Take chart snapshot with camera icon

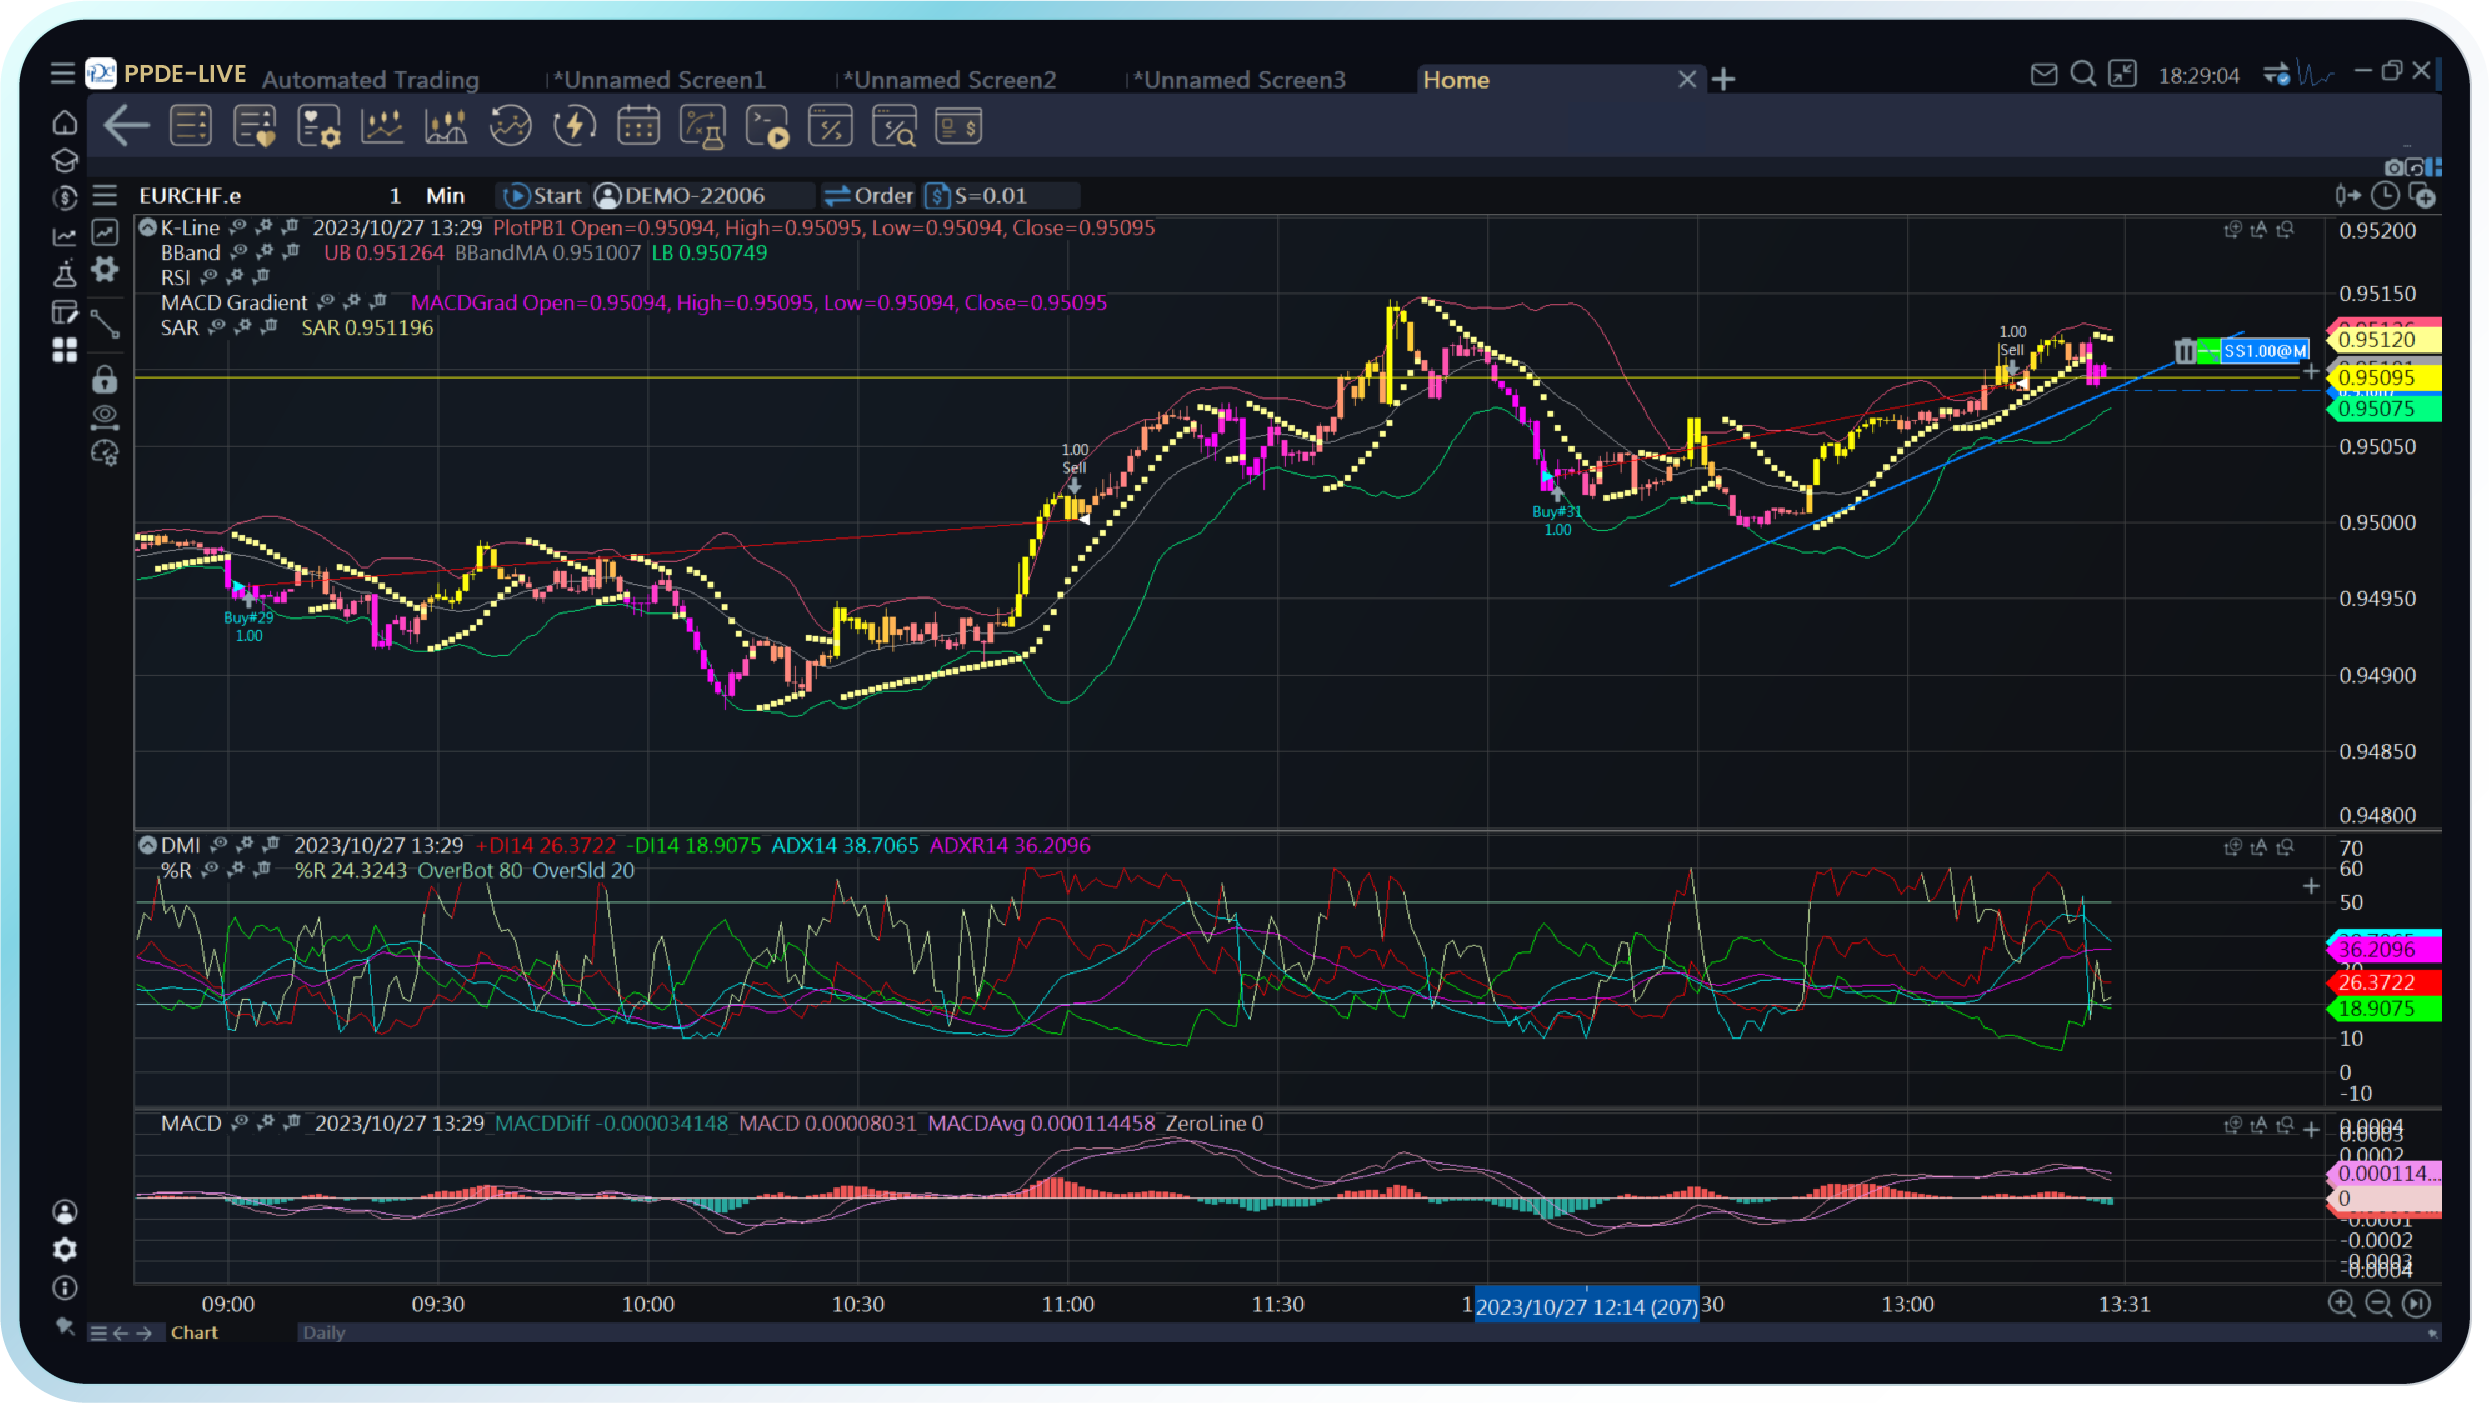pyautogui.click(x=2394, y=168)
